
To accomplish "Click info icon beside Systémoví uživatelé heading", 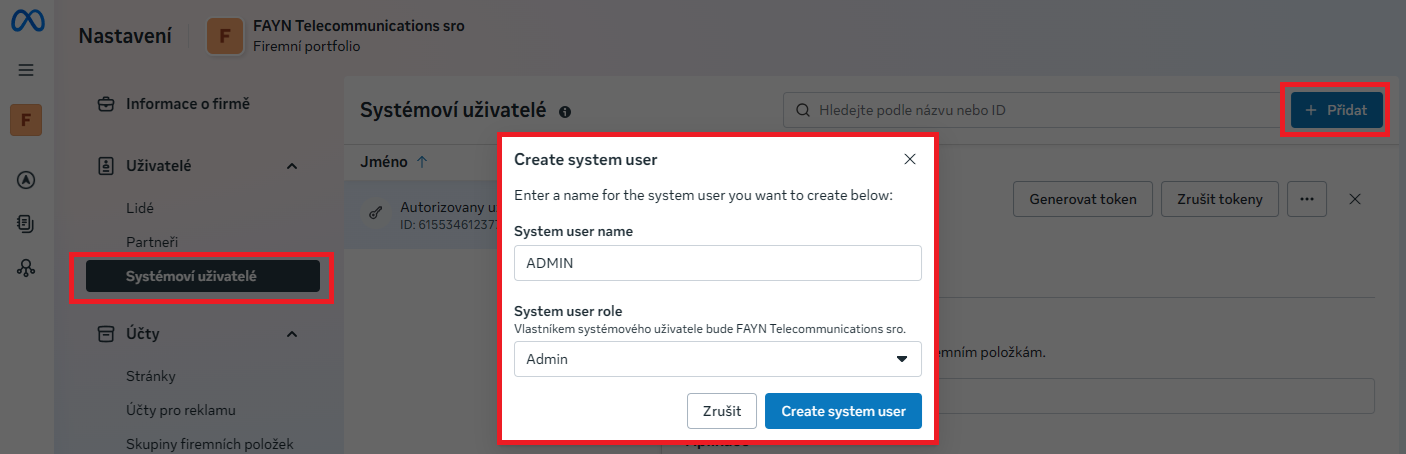I will [x=565, y=112].
